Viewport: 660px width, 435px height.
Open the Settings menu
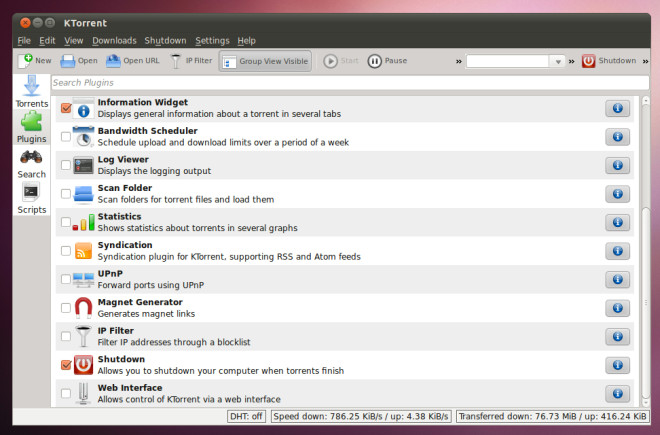pos(212,41)
